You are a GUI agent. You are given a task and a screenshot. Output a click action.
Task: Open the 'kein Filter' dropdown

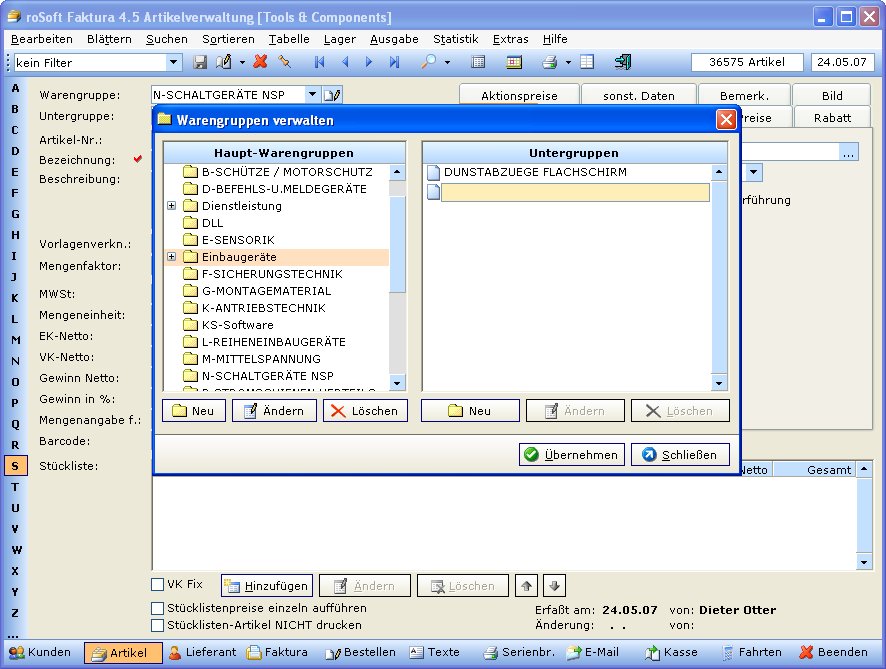click(x=174, y=62)
